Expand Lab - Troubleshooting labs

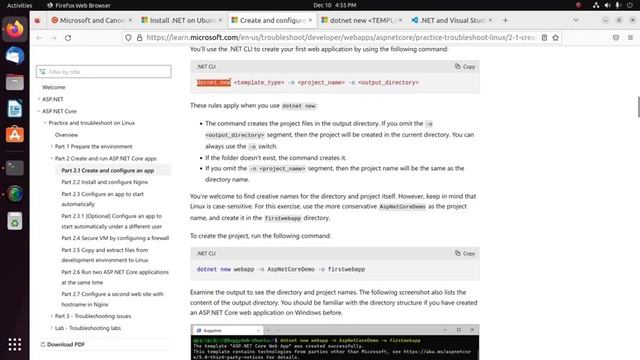point(52,328)
